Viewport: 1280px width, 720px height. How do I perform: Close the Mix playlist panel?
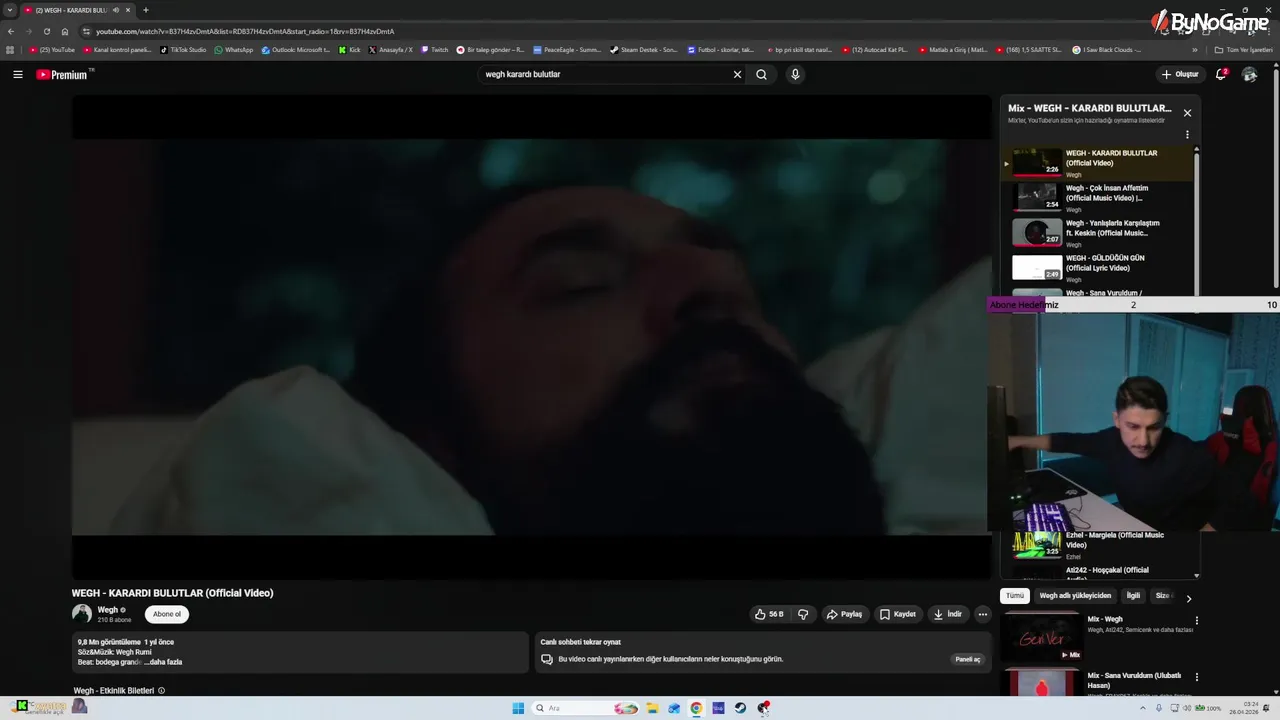pos(1187,113)
